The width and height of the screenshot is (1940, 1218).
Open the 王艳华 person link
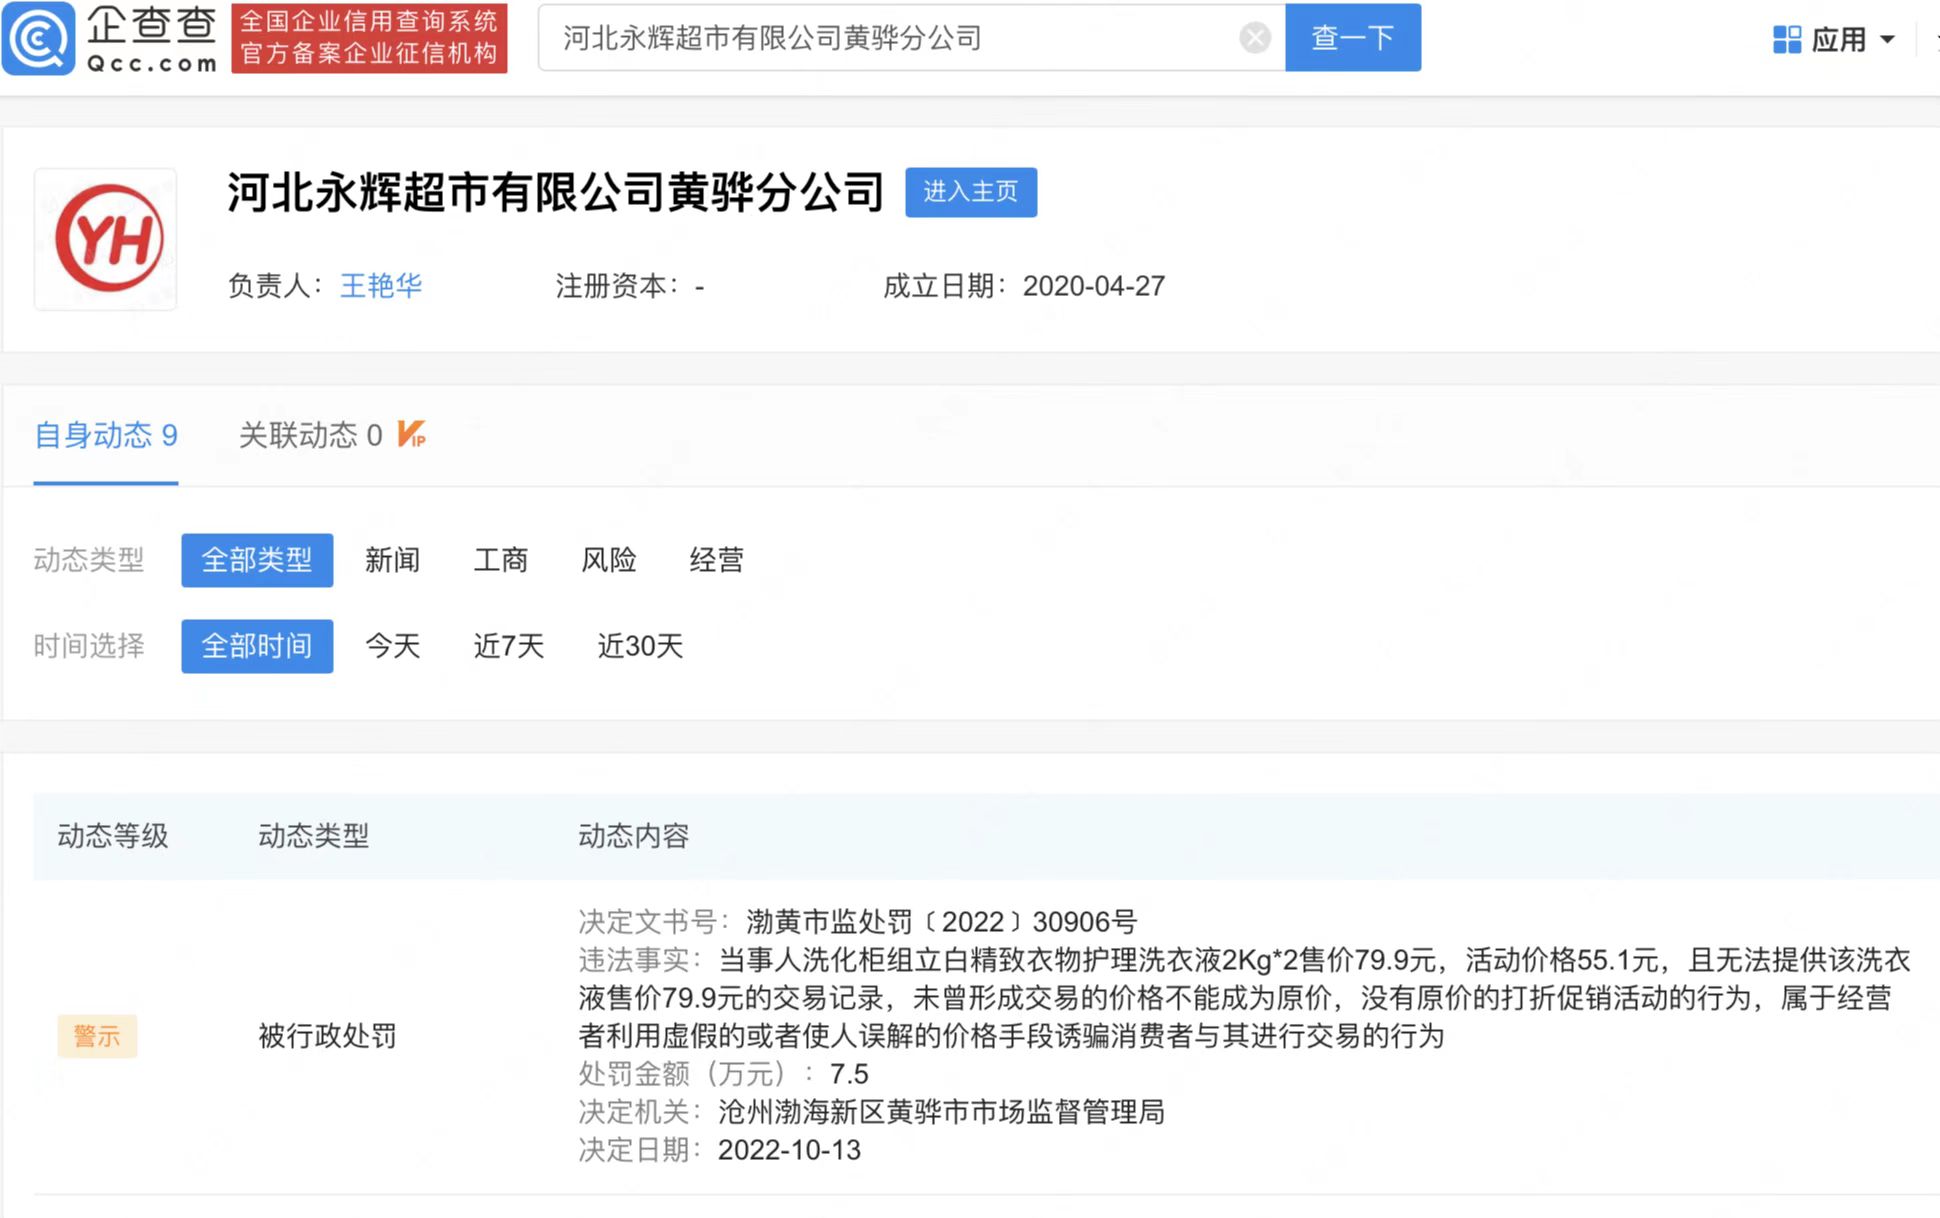pos(381,286)
